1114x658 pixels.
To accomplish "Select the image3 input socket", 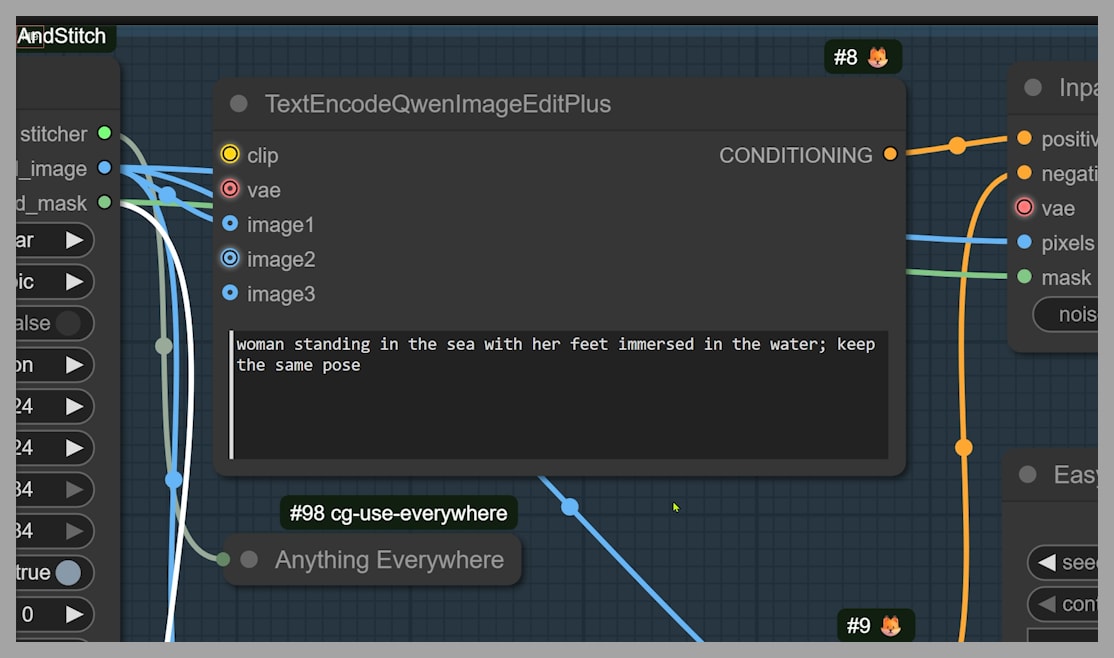I will (x=230, y=293).
